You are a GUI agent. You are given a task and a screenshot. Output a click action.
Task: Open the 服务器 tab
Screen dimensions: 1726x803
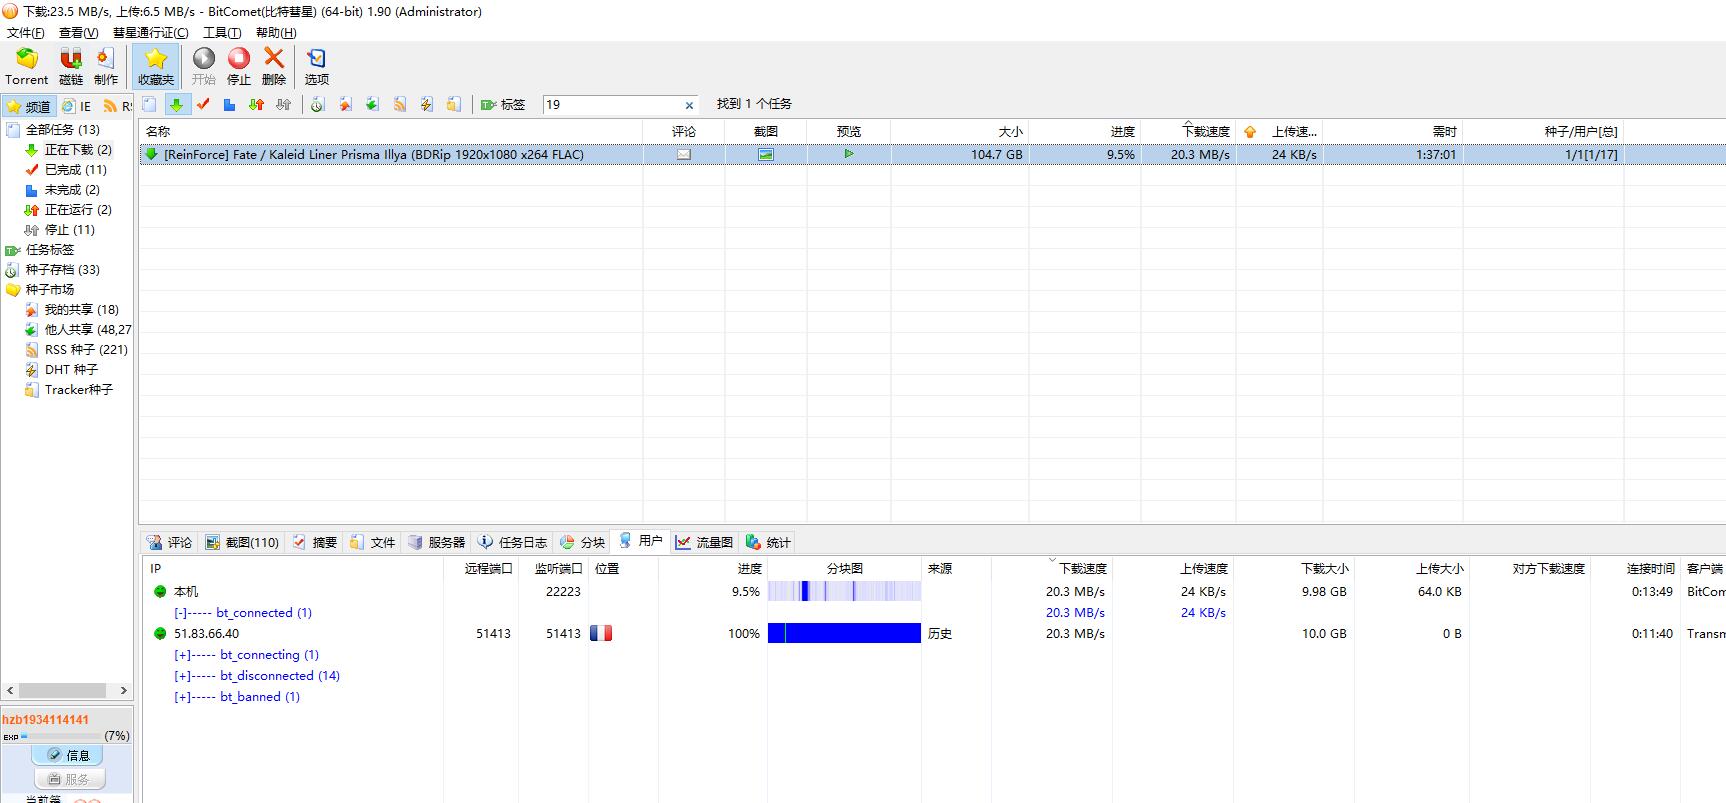point(436,542)
